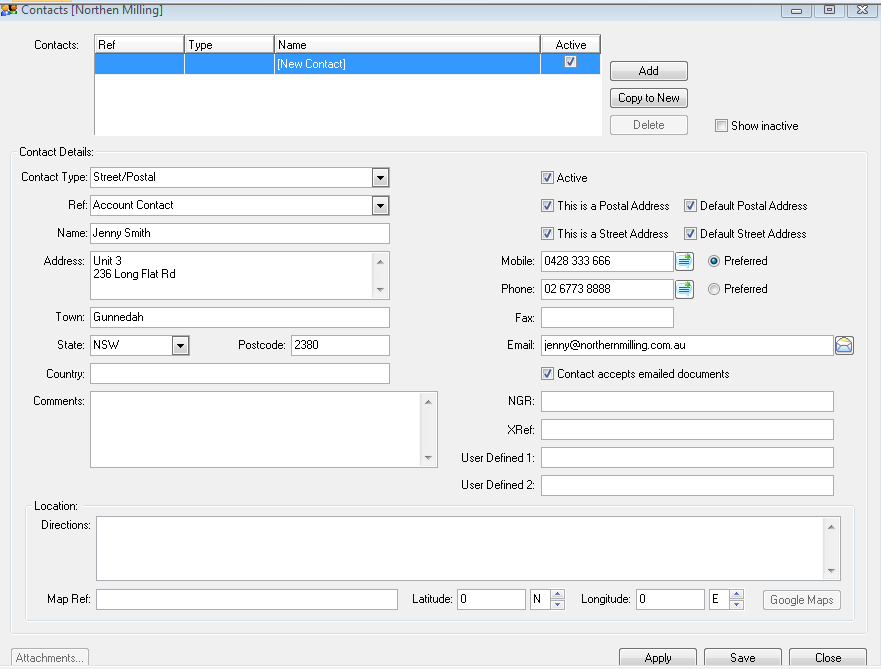The image size is (881, 669).
Task: Open the State dropdown showing NSW
Action: 180,345
